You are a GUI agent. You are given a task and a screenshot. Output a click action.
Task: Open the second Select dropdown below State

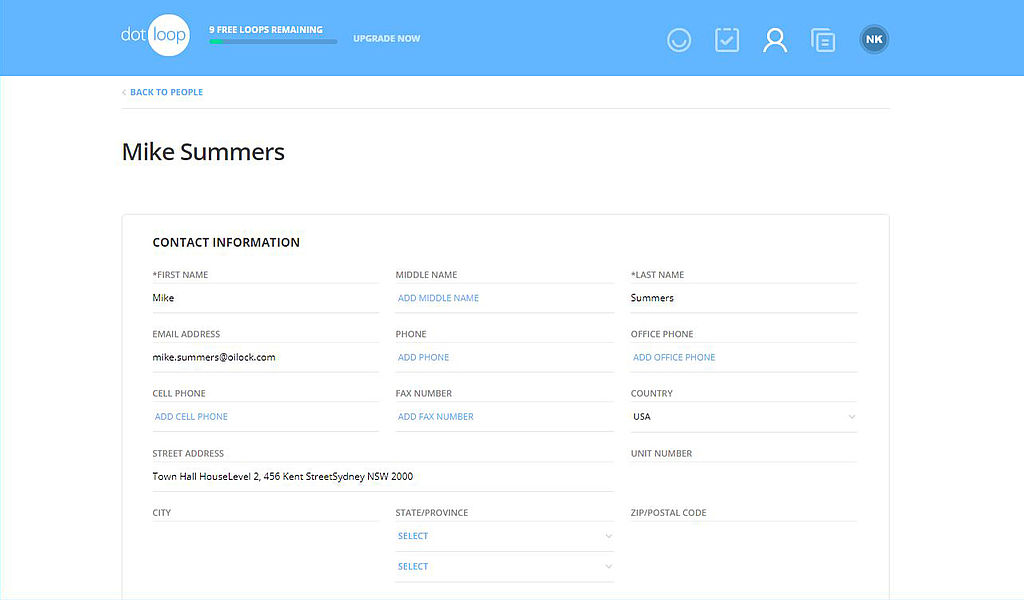pos(504,566)
